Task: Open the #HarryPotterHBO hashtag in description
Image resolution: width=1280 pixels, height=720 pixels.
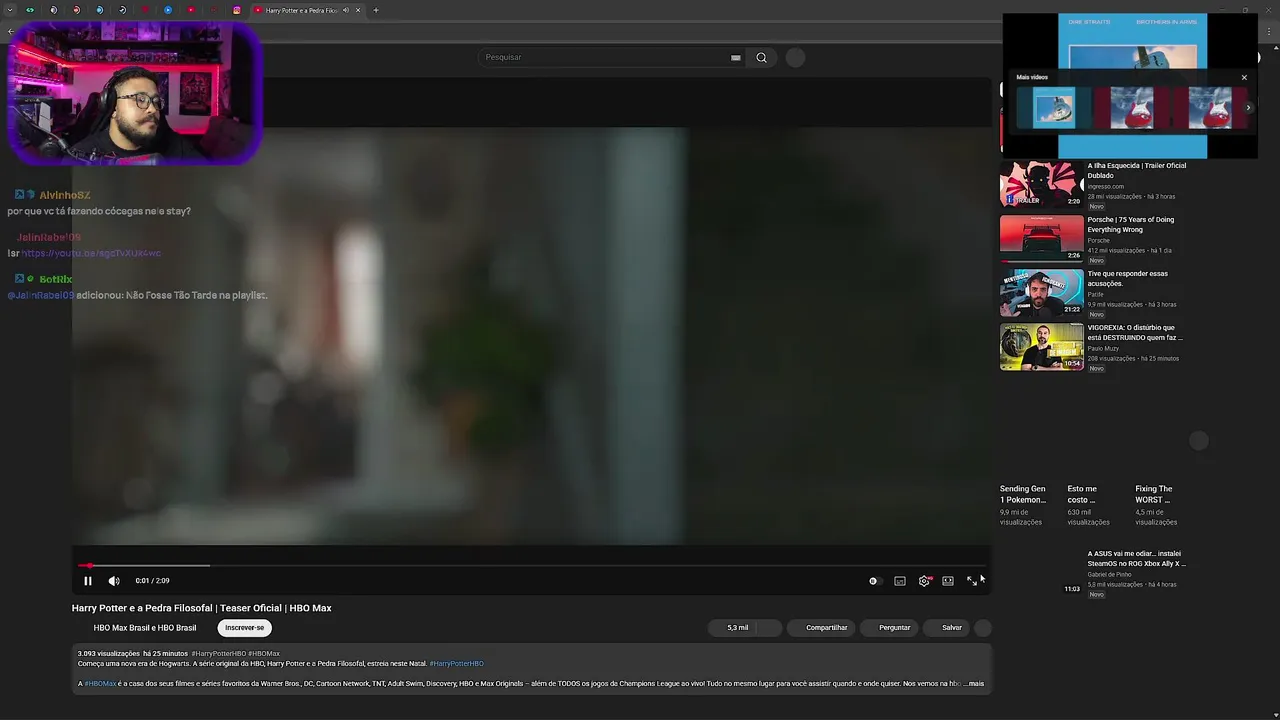Action: [x=456, y=664]
